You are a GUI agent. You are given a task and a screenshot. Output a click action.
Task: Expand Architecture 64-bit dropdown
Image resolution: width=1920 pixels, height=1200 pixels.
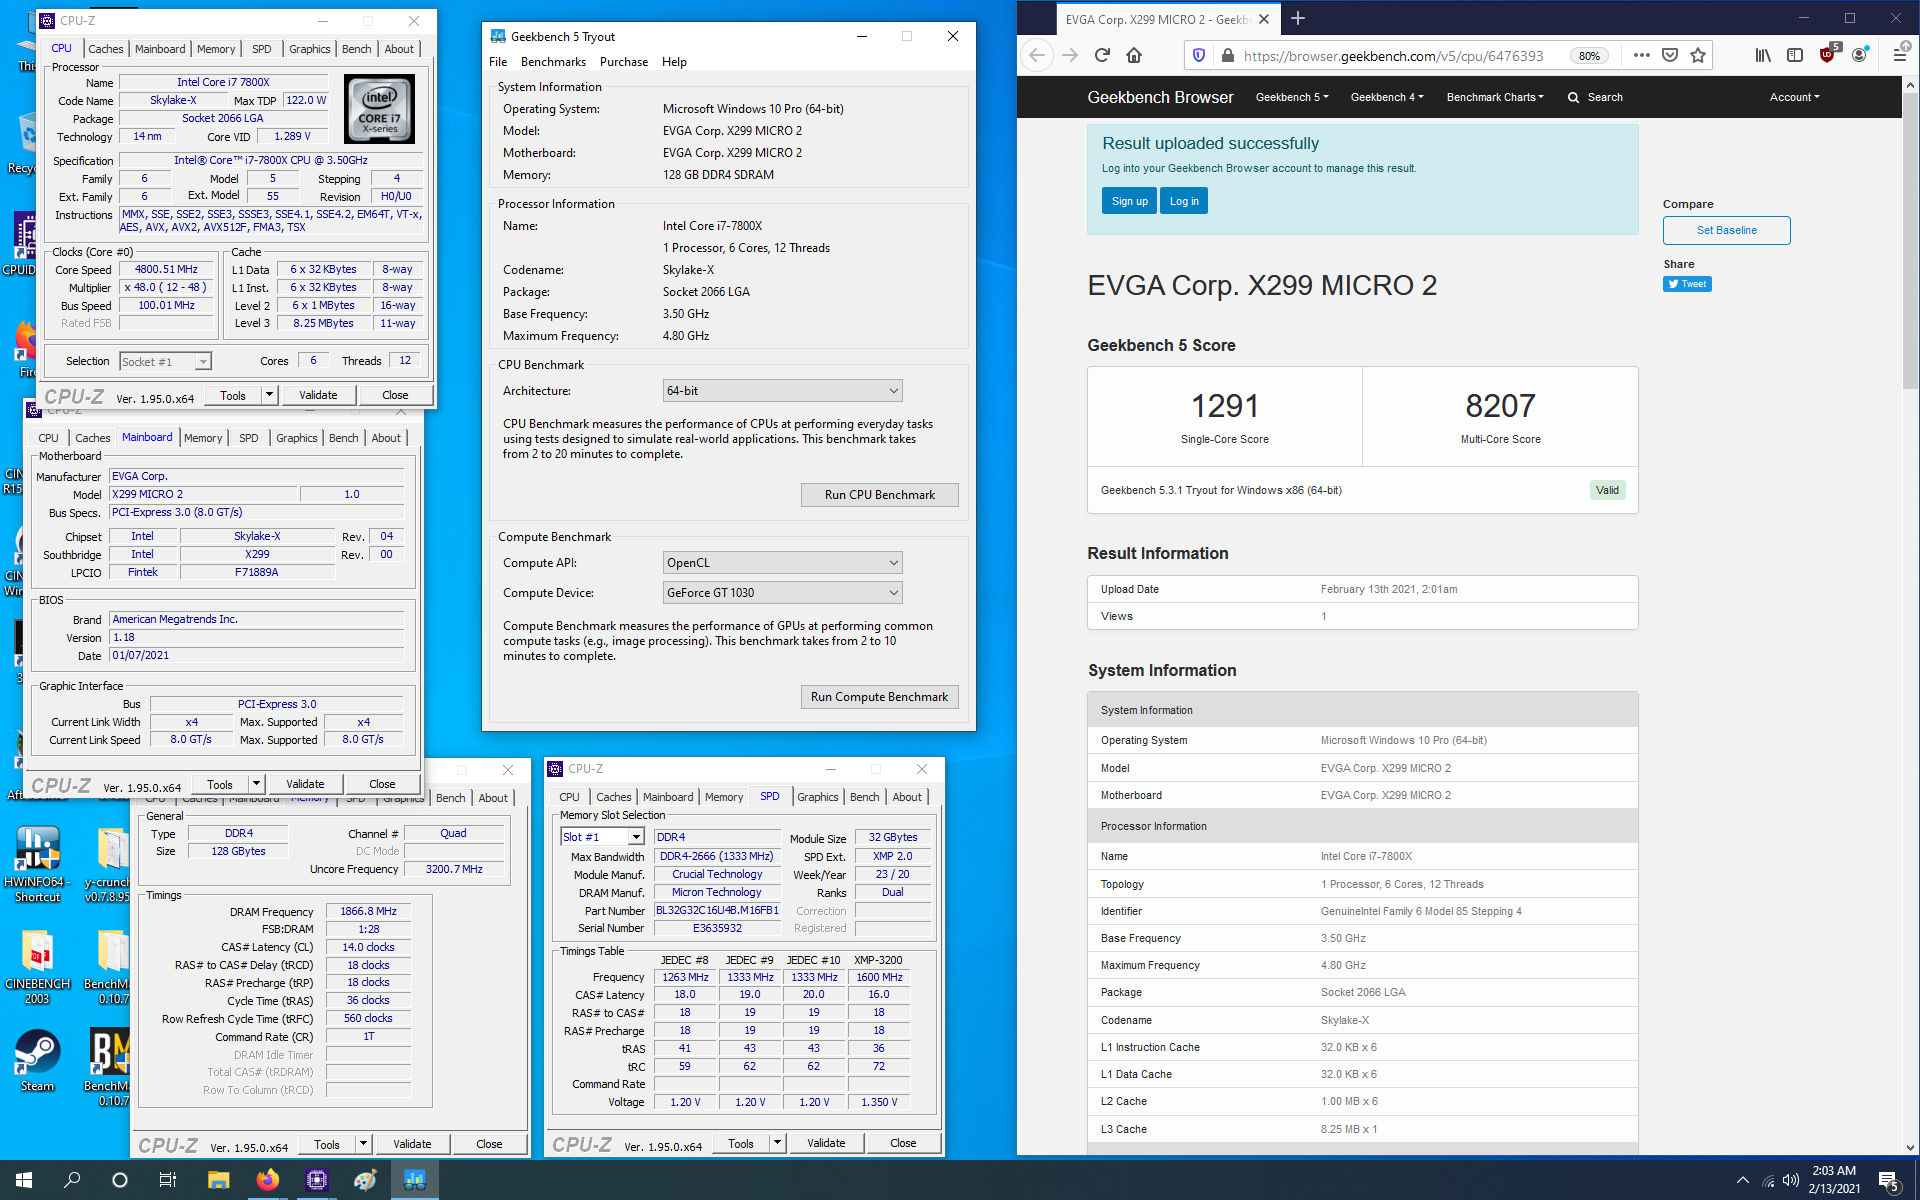[x=783, y=391]
